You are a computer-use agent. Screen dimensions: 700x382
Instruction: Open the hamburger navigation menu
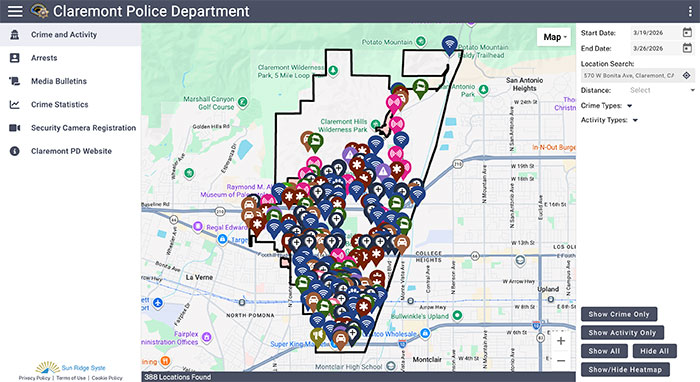[x=15, y=11]
